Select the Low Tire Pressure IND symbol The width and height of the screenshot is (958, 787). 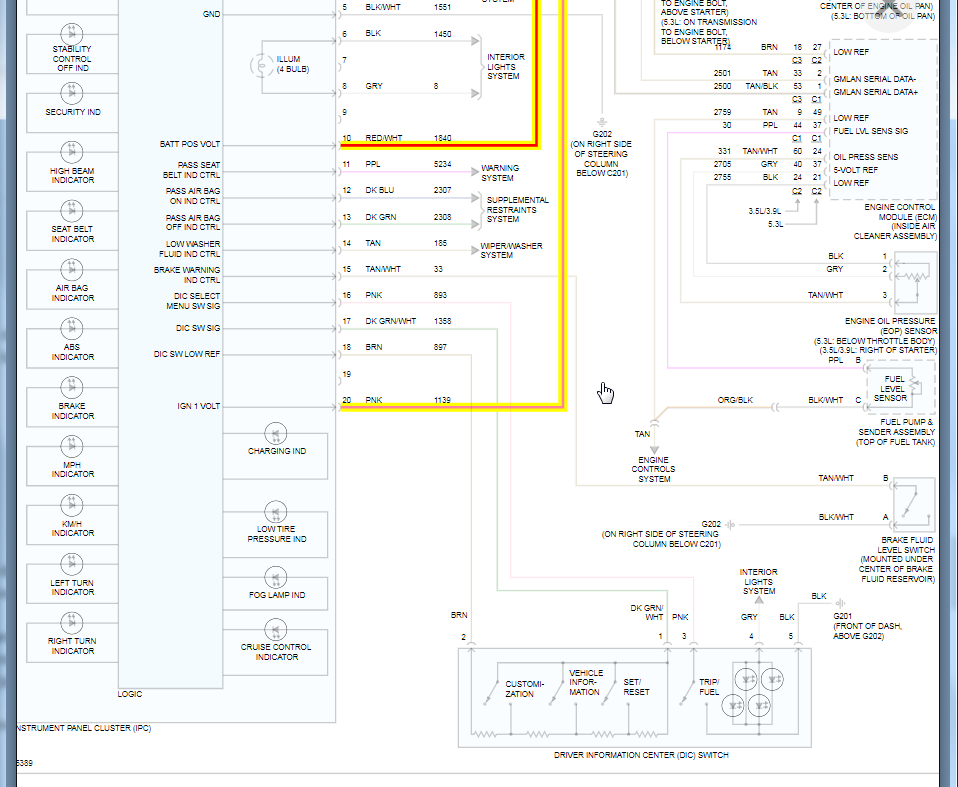pyautogui.click(x=276, y=512)
